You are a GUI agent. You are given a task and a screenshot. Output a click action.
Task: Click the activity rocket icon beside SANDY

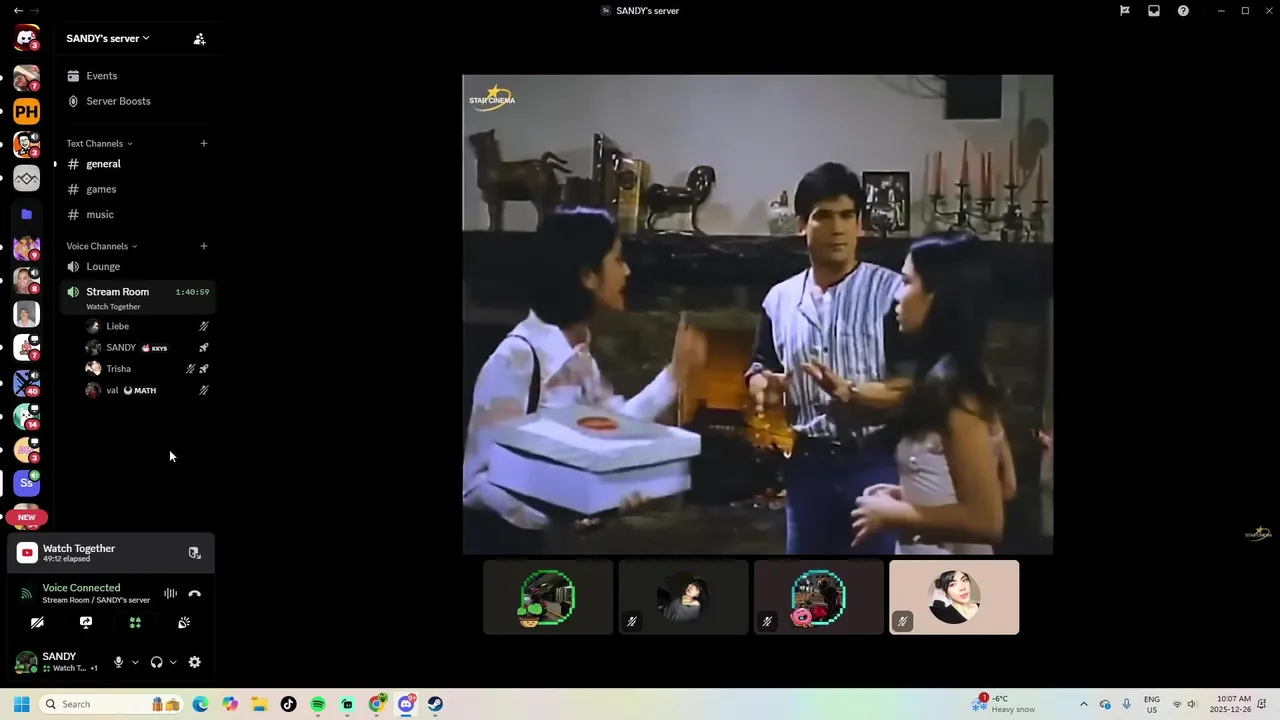click(204, 347)
